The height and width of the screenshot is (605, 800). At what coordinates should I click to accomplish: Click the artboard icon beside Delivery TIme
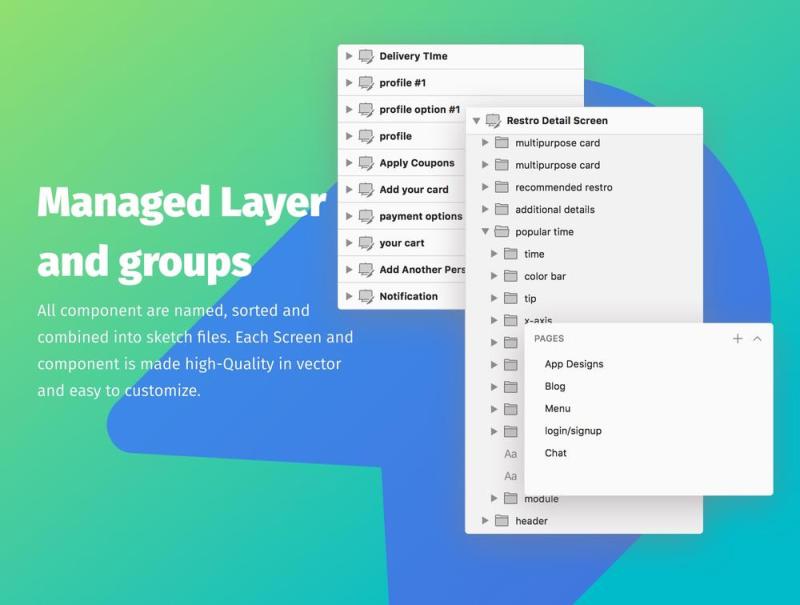click(366, 57)
